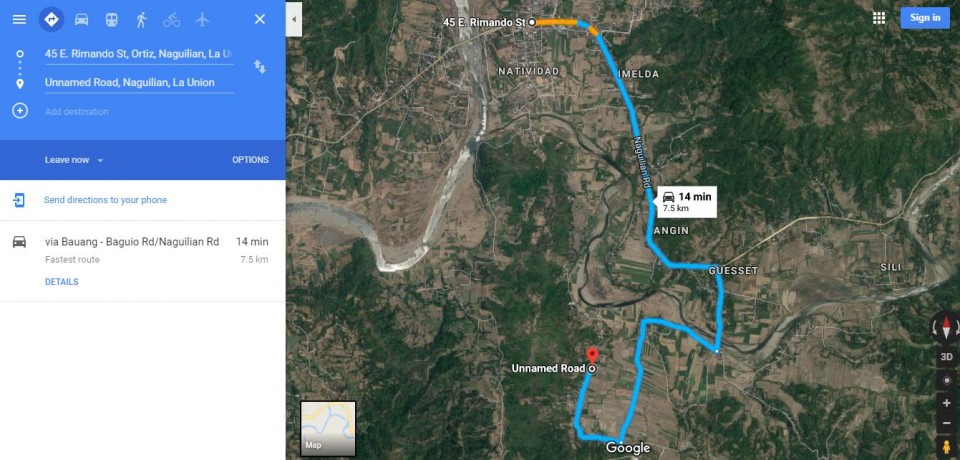Expand the Leave now dropdown
960x460 pixels.
point(74,160)
